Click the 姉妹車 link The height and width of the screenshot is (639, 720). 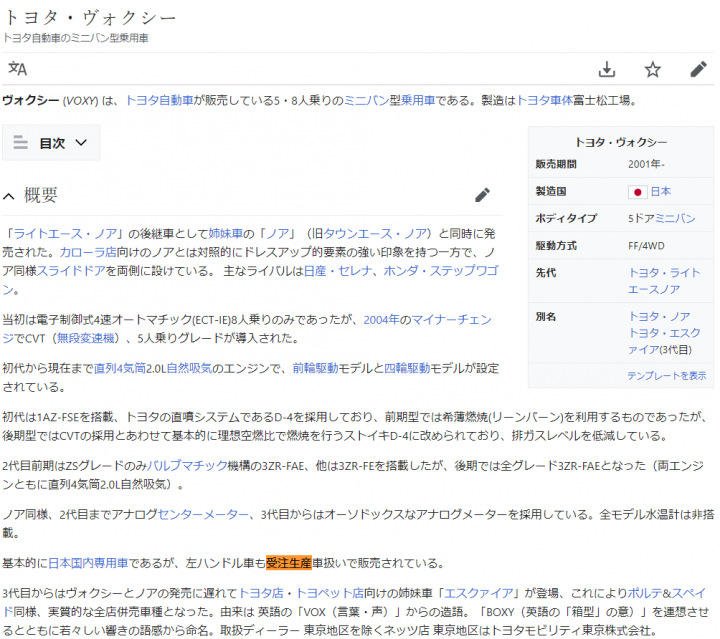click(x=225, y=234)
